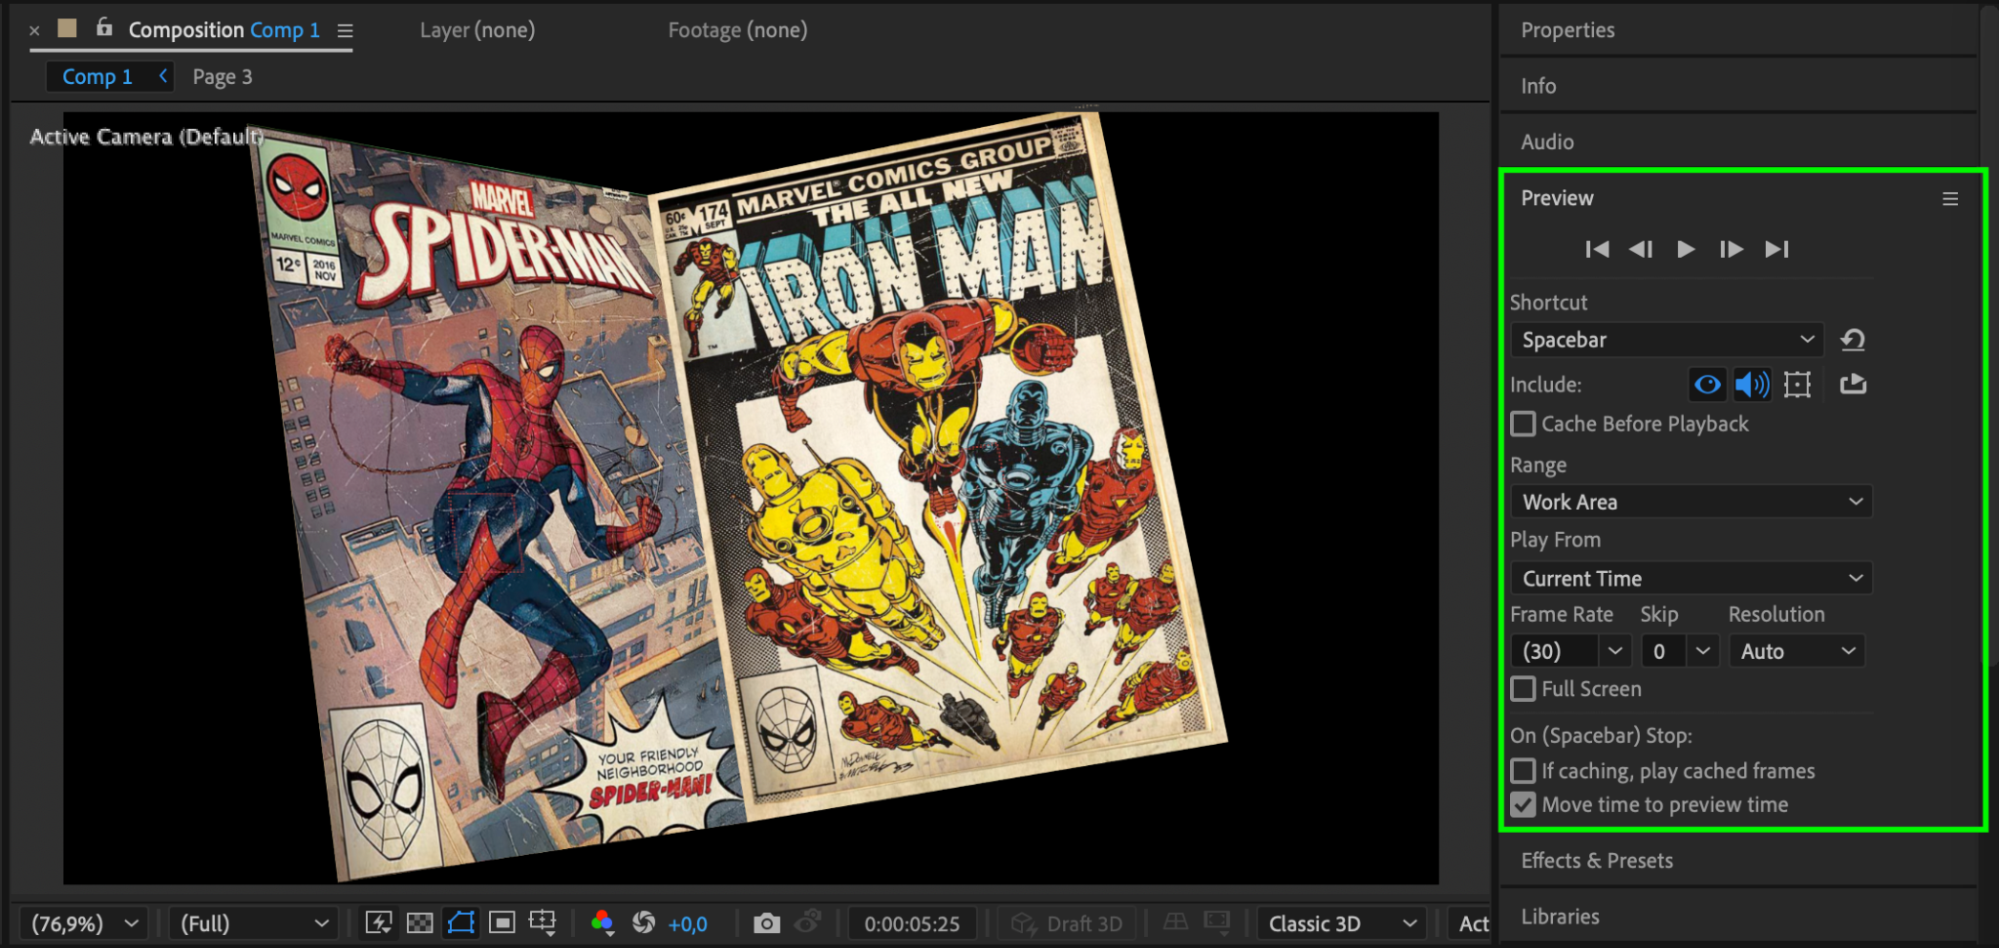This screenshot has height=948, width=1999.
Task: Take a snapshot with the camera icon
Action: click(767, 923)
